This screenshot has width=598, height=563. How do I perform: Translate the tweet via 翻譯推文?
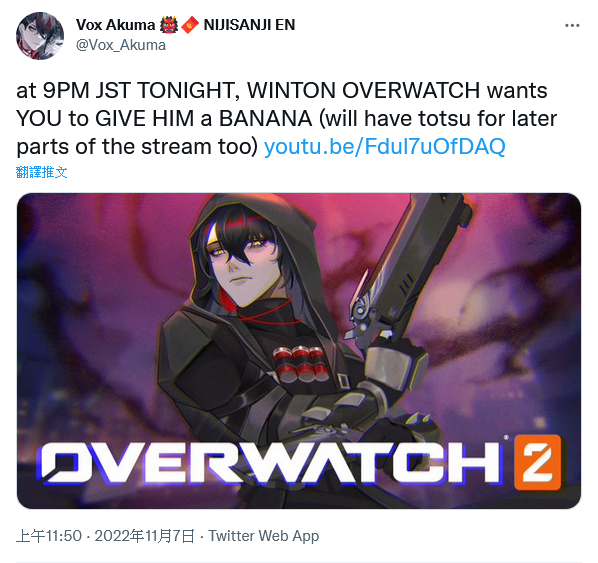[x=42, y=172]
